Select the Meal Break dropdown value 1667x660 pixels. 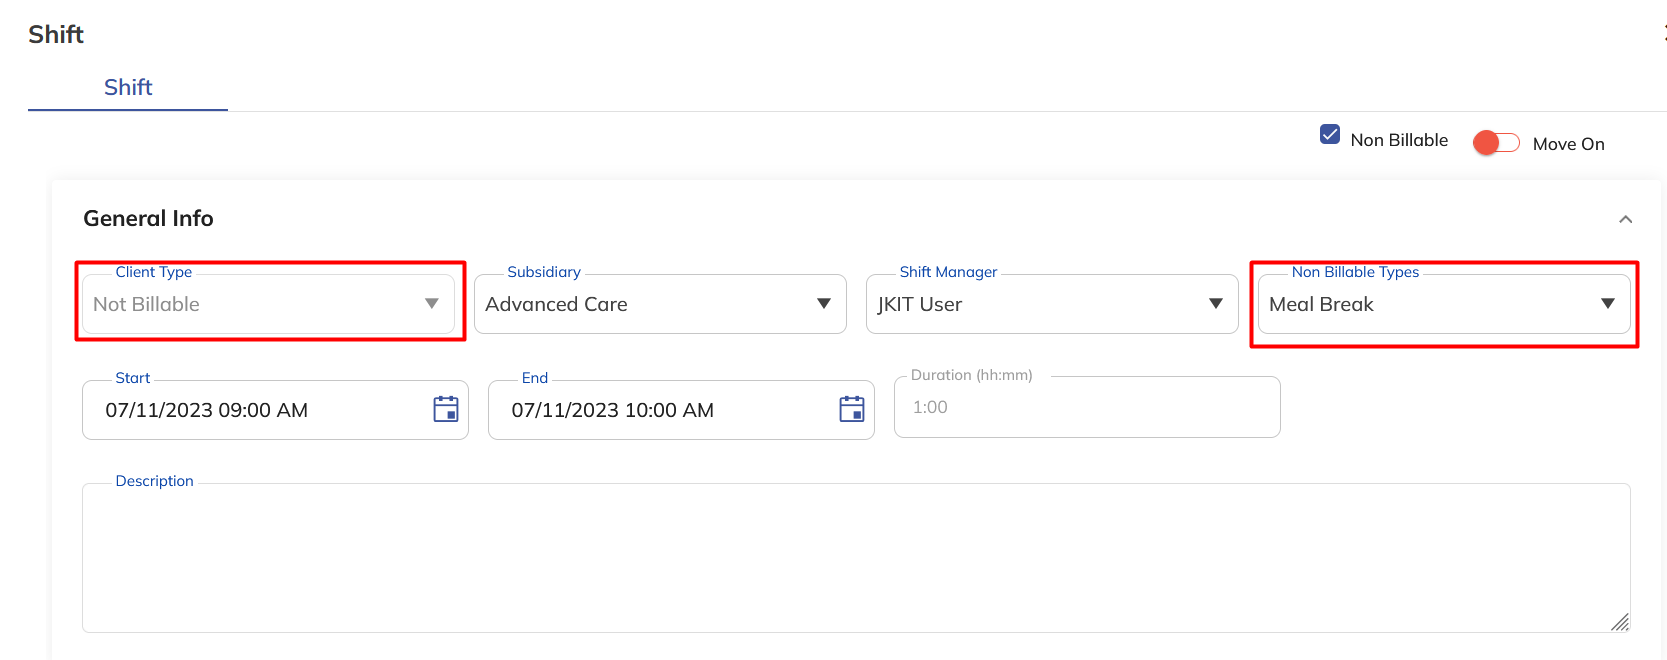pos(1321,304)
